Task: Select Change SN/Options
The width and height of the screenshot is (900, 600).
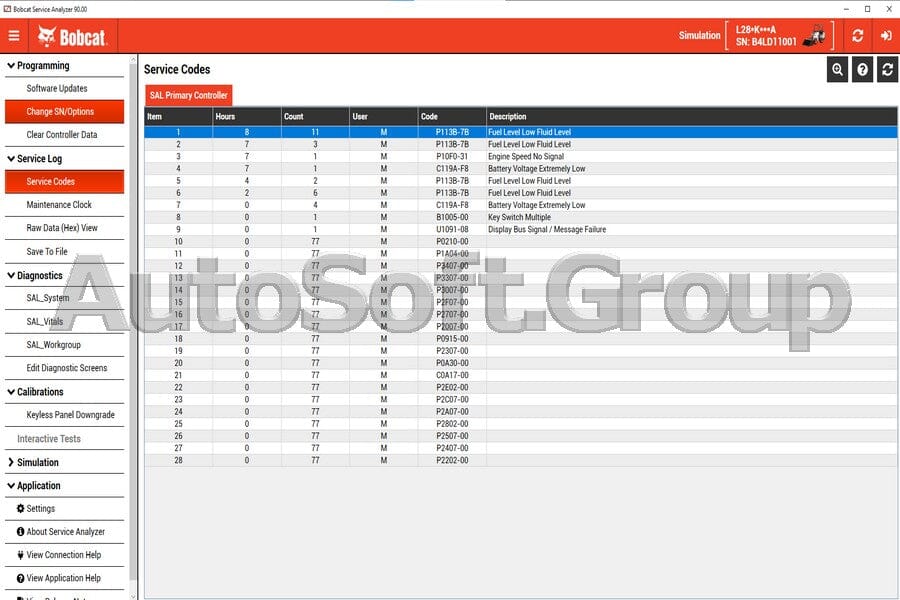Action: pyautogui.click(x=64, y=111)
